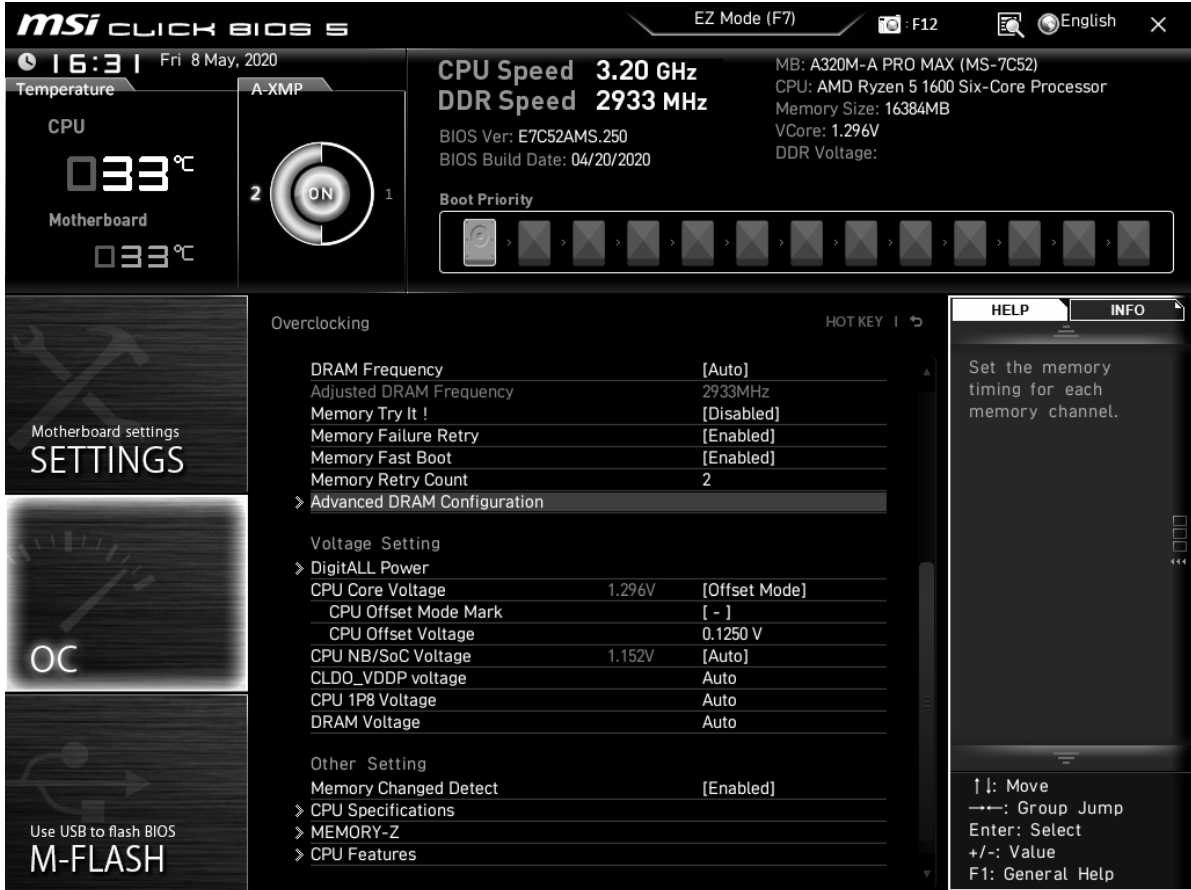
Task: Click the hard drive boot priority icon
Action: click(479, 242)
